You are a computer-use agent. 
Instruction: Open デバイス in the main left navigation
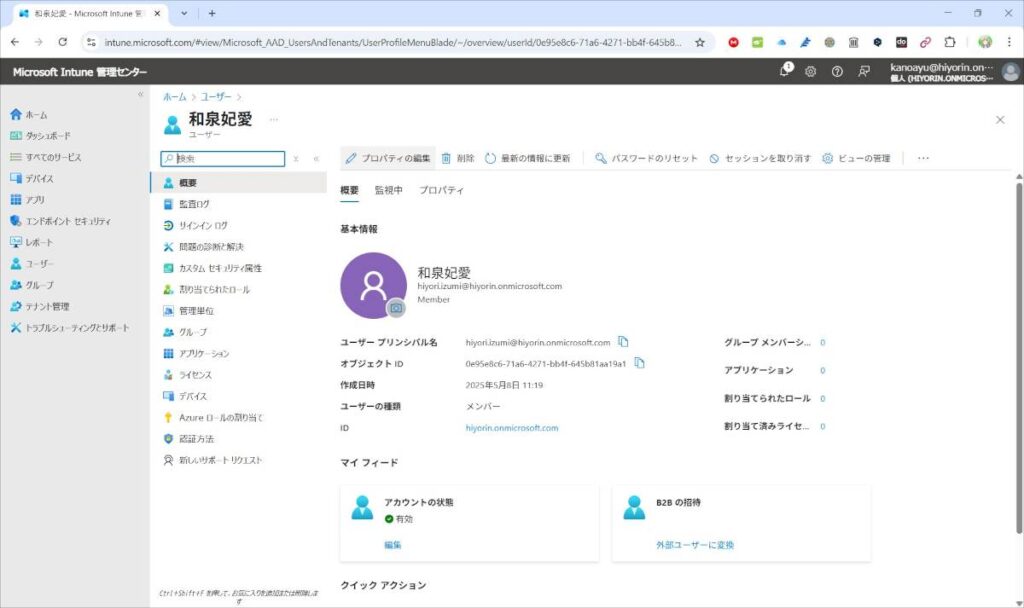pos(31,178)
